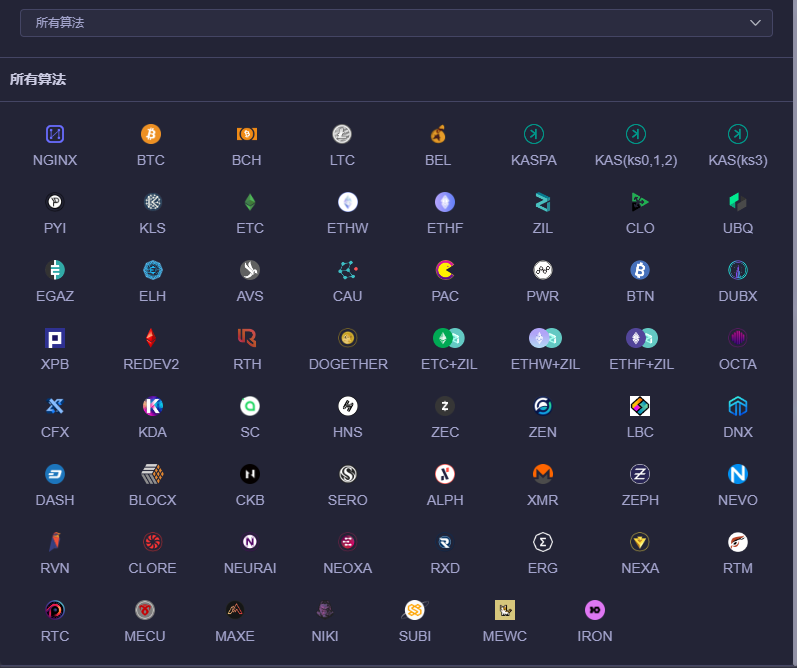Choose the UBQ coin icon
The image size is (797, 668).
738,202
